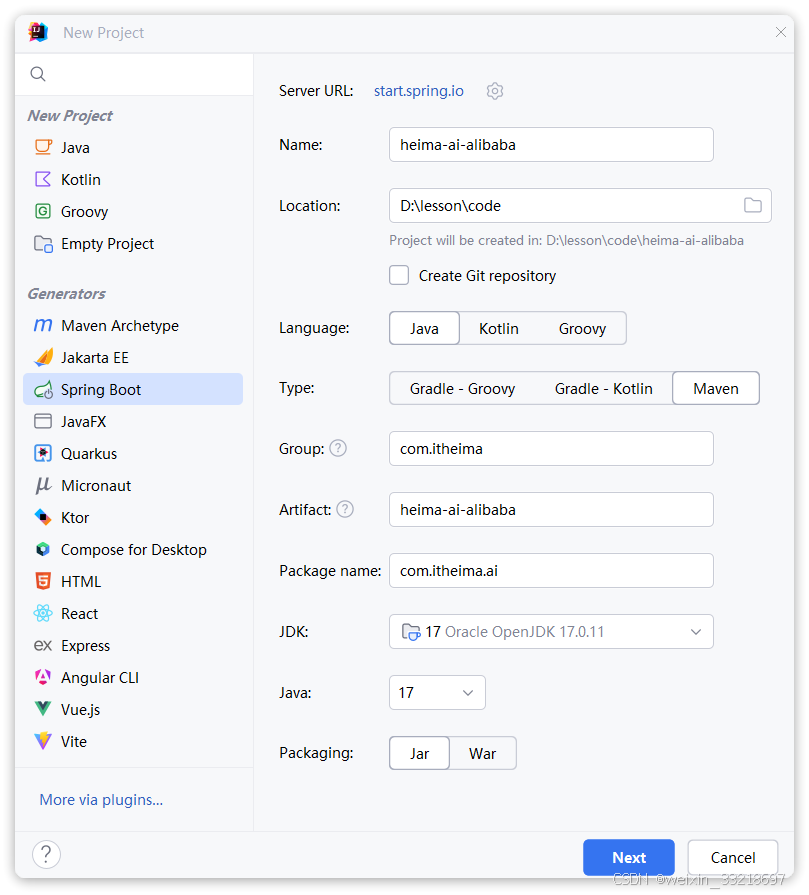This screenshot has width=809, height=895.
Task: Select Compose for Desktop label
Action: (x=134, y=550)
